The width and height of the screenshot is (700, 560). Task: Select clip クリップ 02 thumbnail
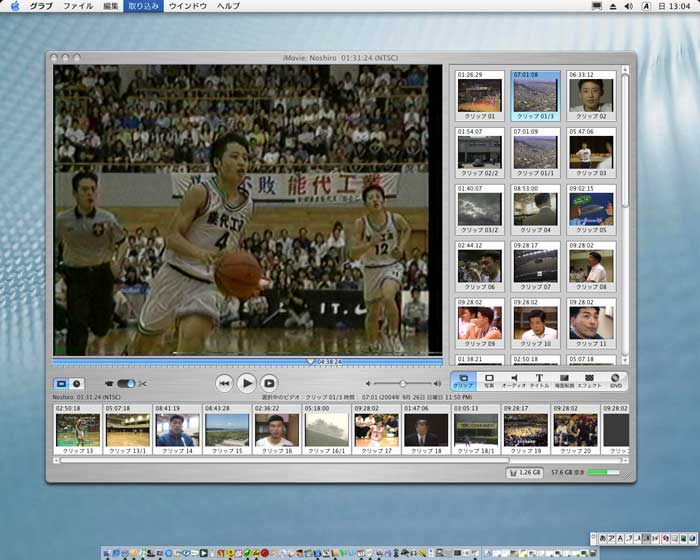point(591,96)
